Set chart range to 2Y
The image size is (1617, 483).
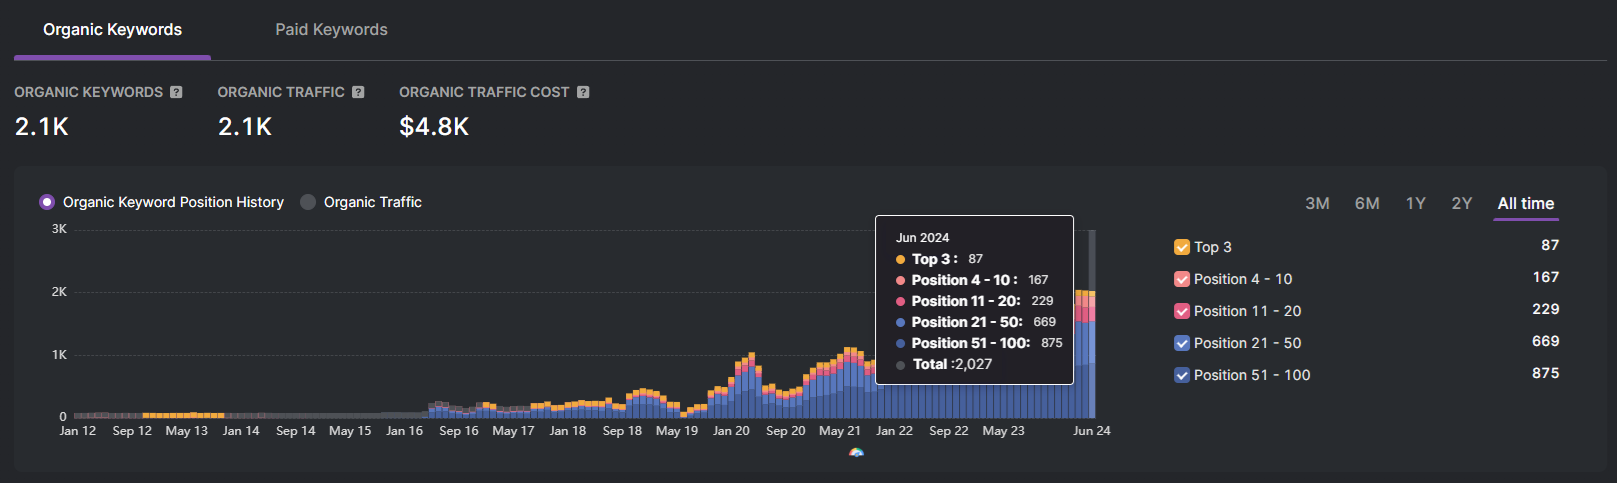pyautogui.click(x=1462, y=203)
